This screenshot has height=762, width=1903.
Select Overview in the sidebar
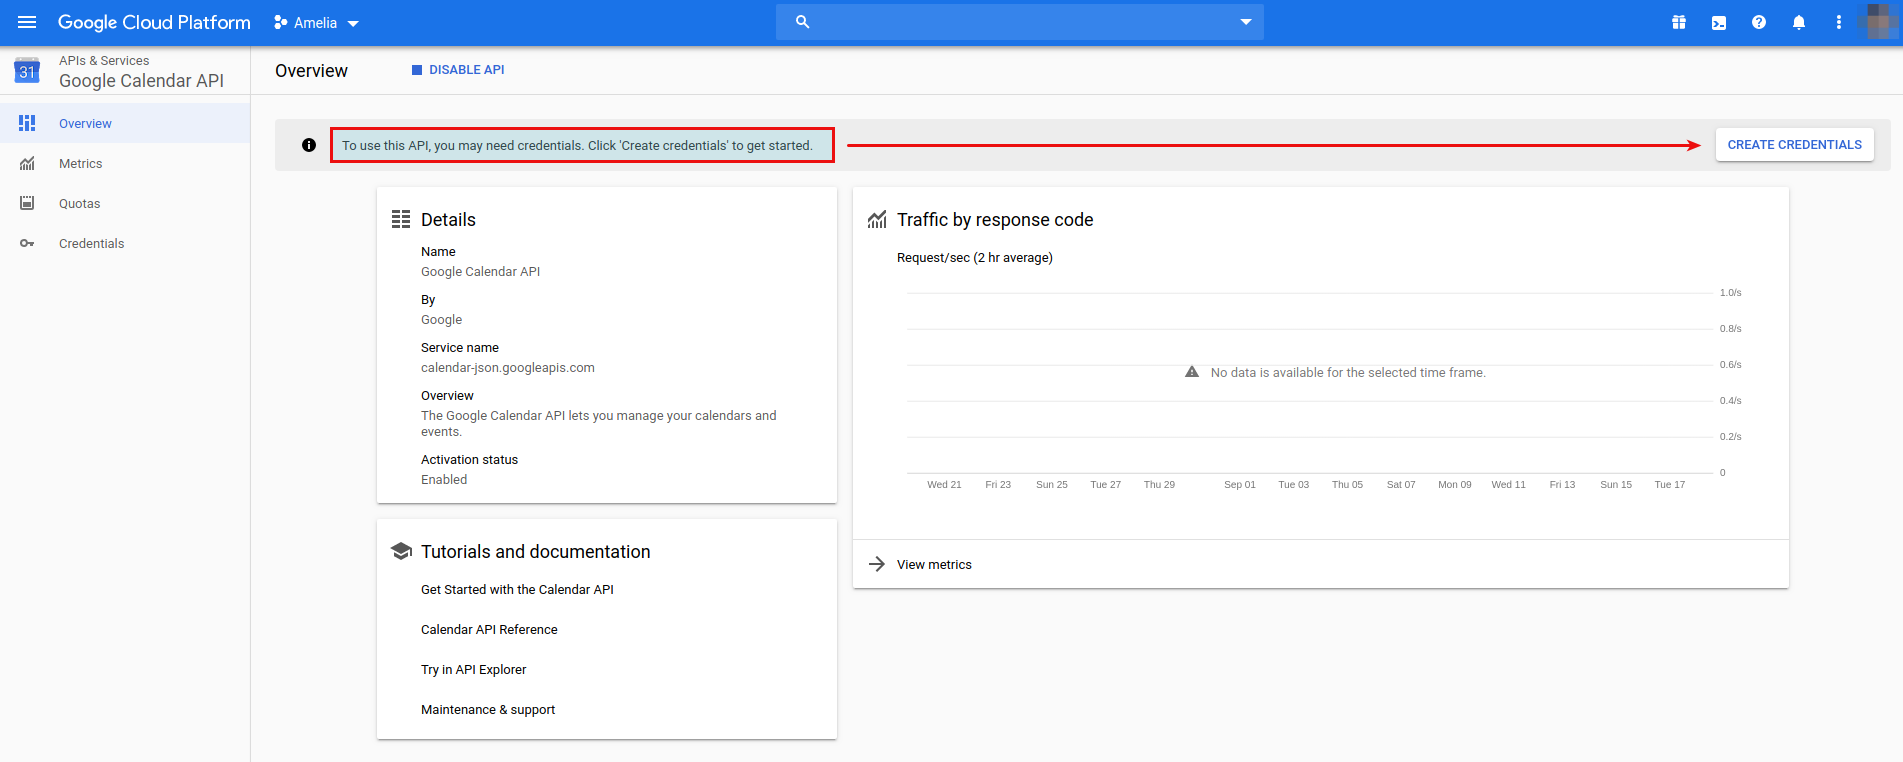(85, 124)
